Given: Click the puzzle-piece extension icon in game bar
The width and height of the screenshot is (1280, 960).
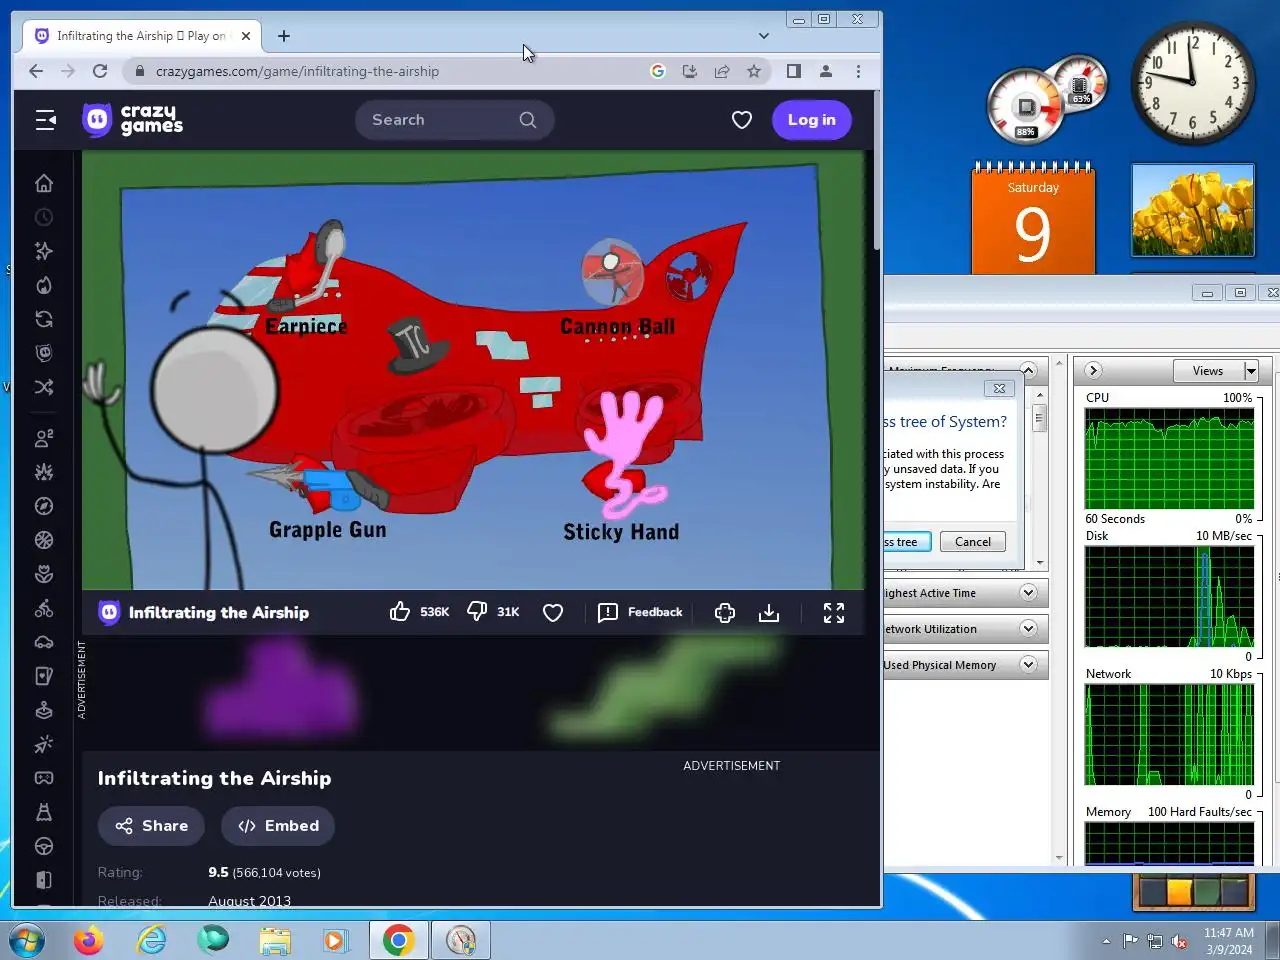Looking at the screenshot, I should pyautogui.click(x=725, y=613).
